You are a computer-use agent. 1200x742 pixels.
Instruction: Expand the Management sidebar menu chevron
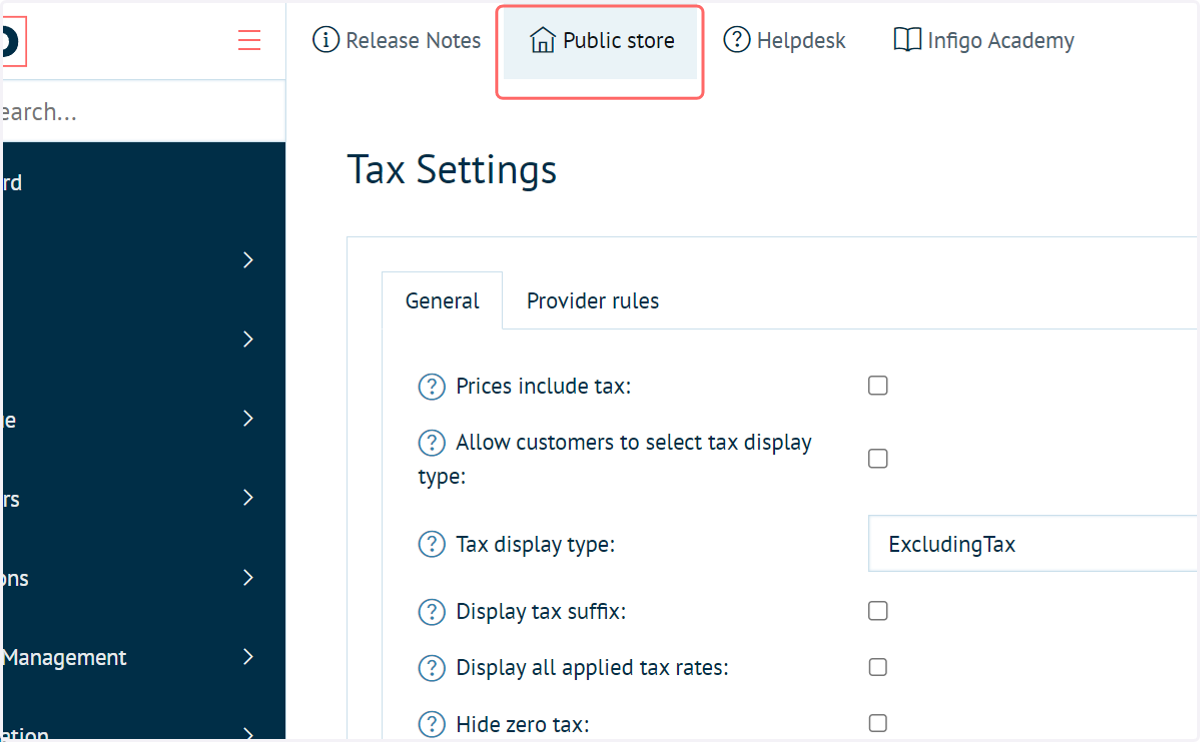tap(248, 657)
